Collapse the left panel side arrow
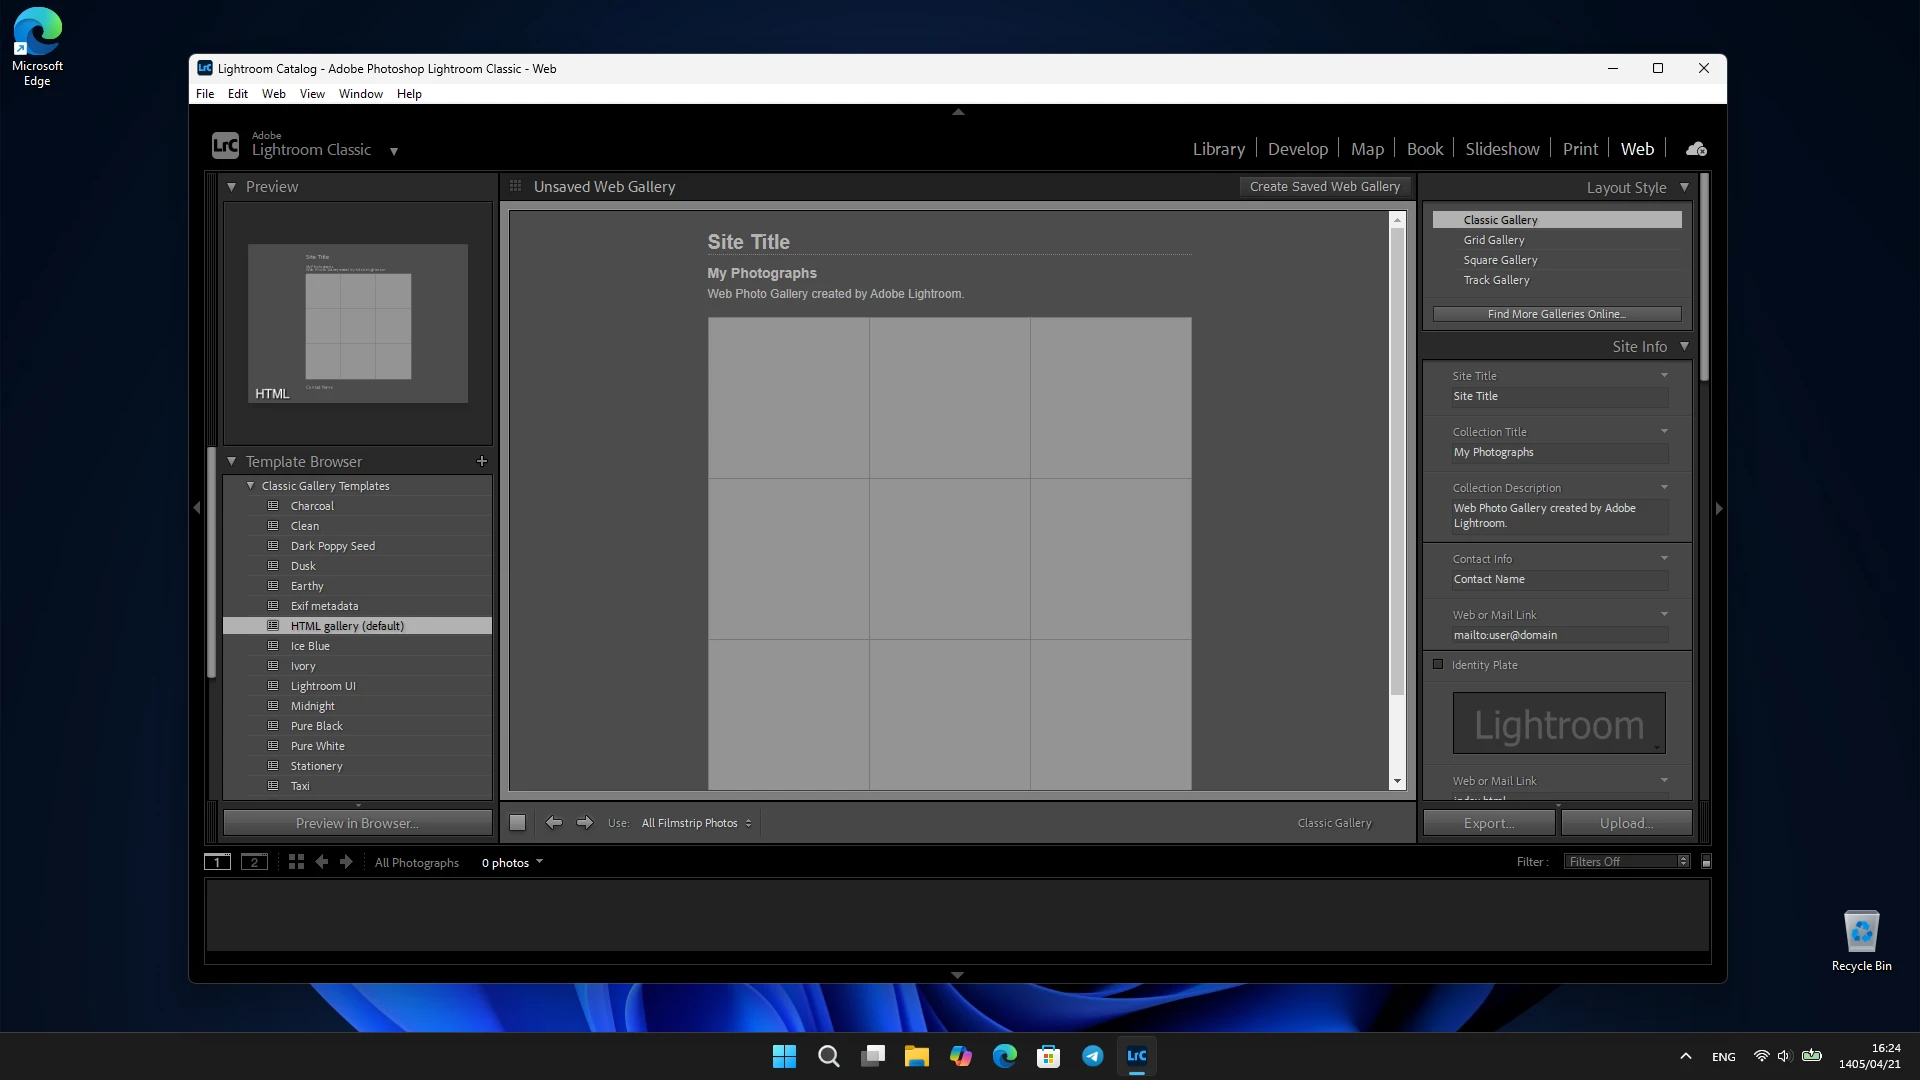This screenshot has height=1080, width=1920. pos(196,508)
